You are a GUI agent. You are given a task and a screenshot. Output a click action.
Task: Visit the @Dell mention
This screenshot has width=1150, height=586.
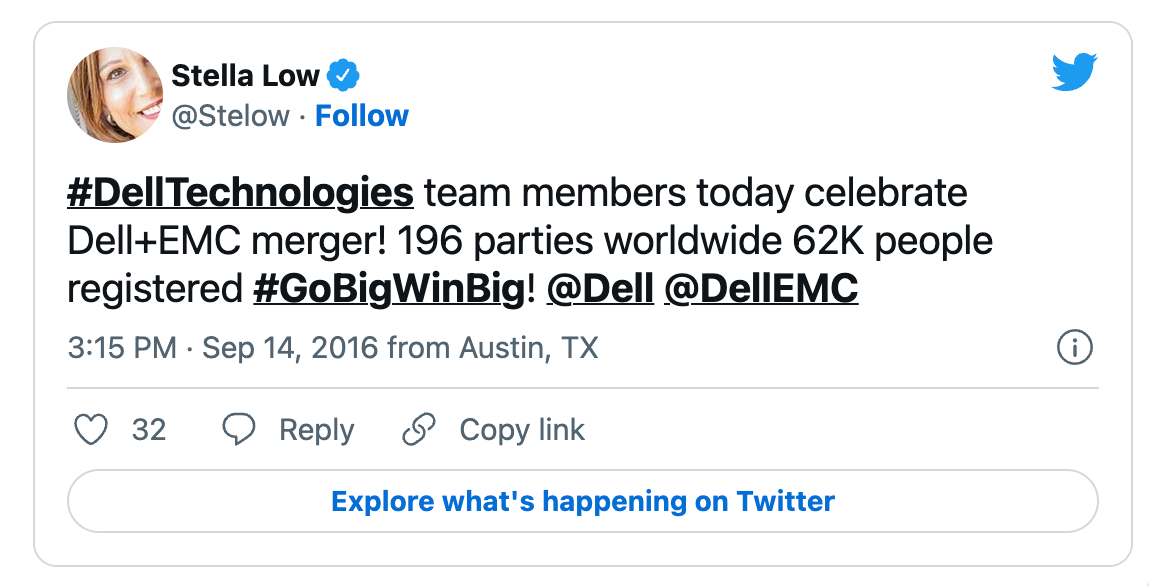tap(600, 290)
